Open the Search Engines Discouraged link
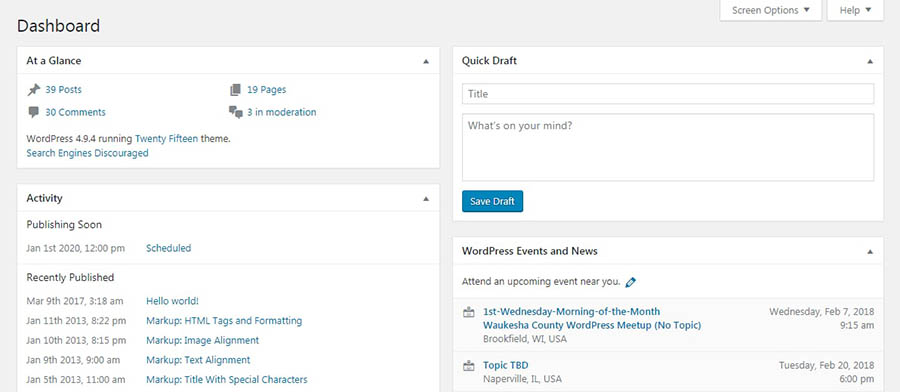The width and height of the screenshot is (900, 392). click(87, 153)
